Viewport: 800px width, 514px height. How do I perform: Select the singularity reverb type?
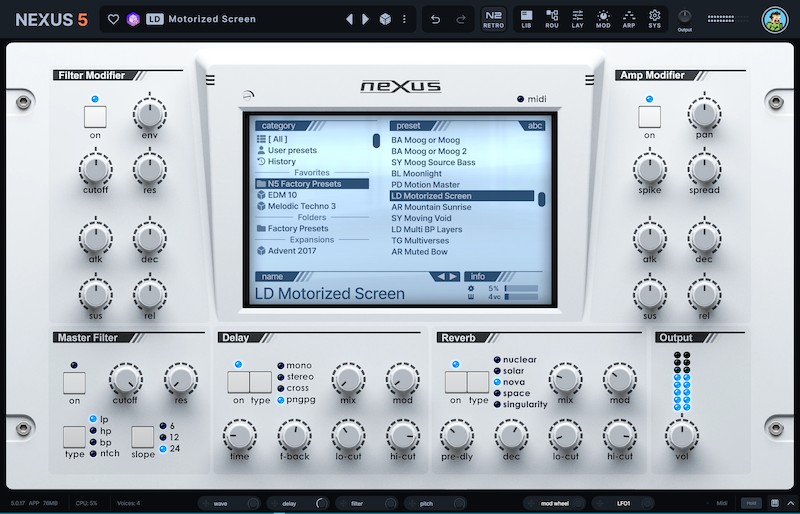[x=520, y=404]
